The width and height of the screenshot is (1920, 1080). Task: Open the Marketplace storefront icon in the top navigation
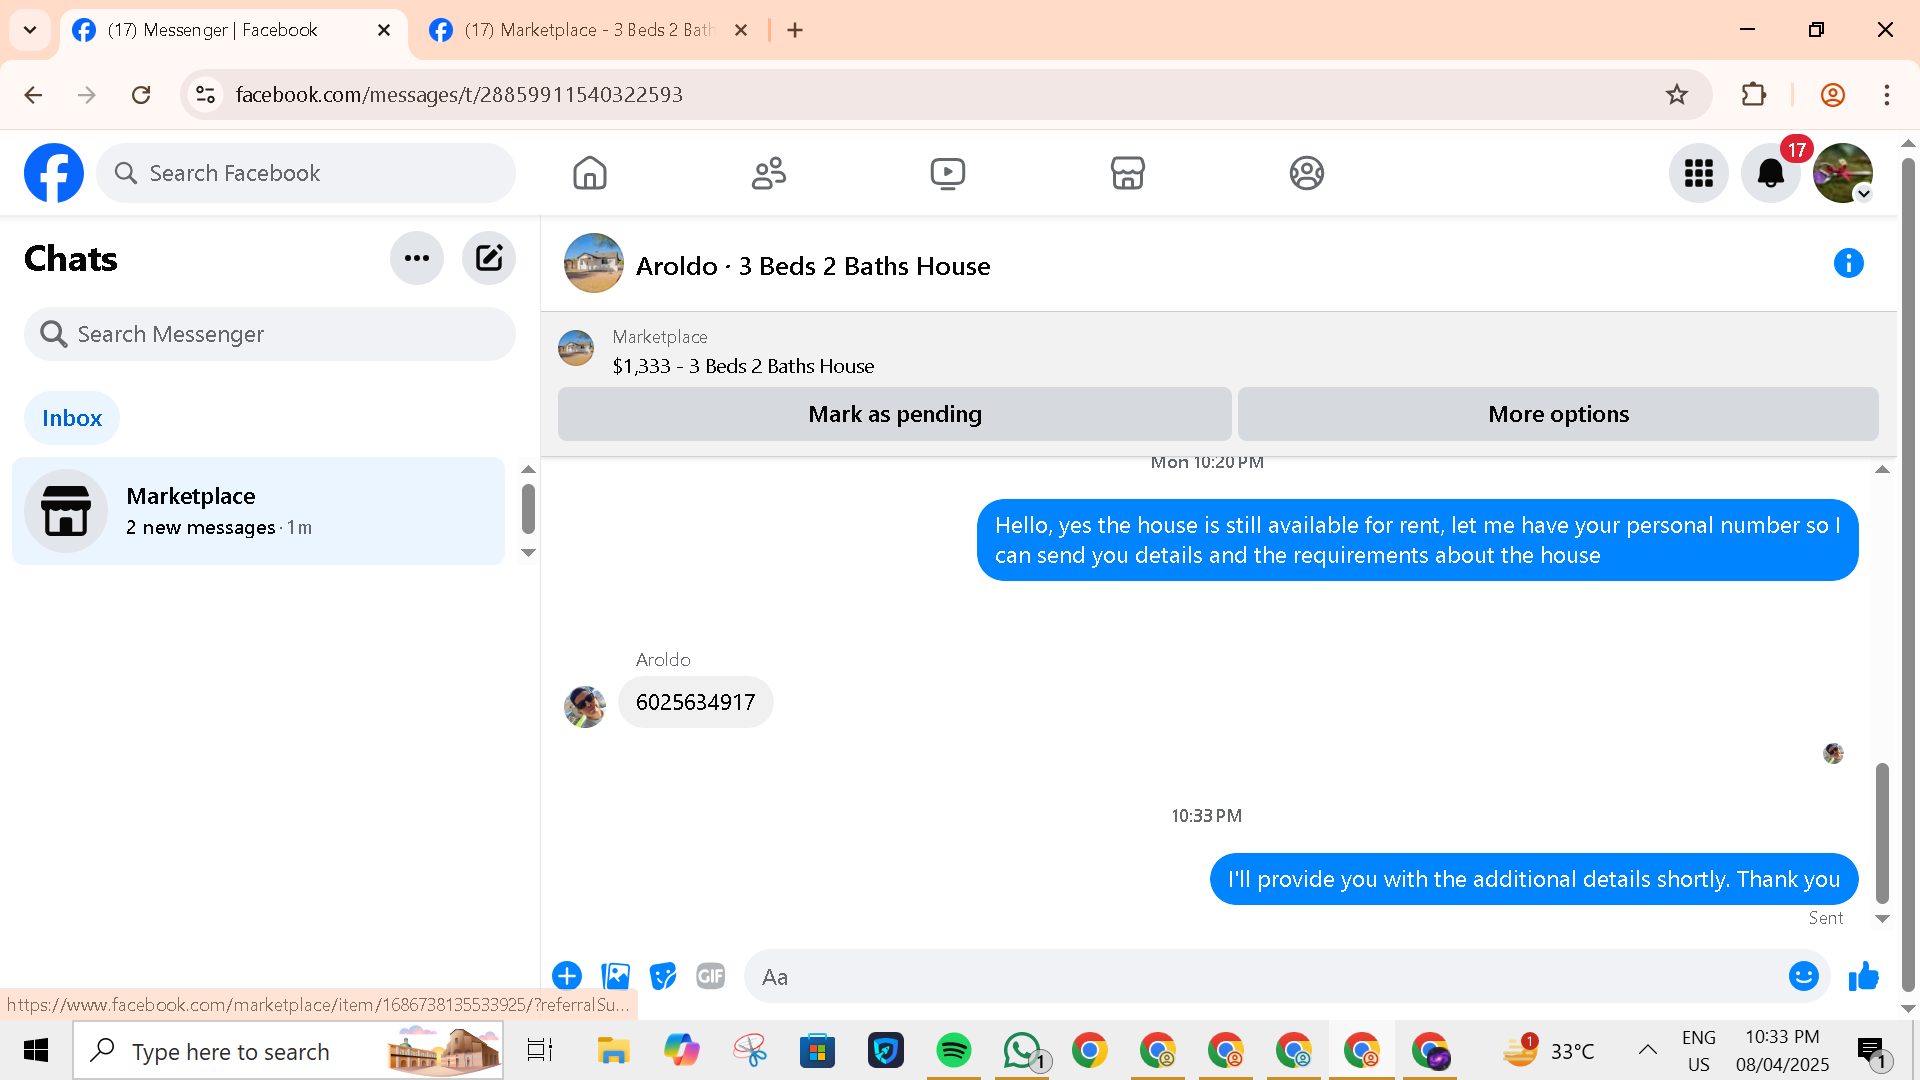pos(1127,173)
